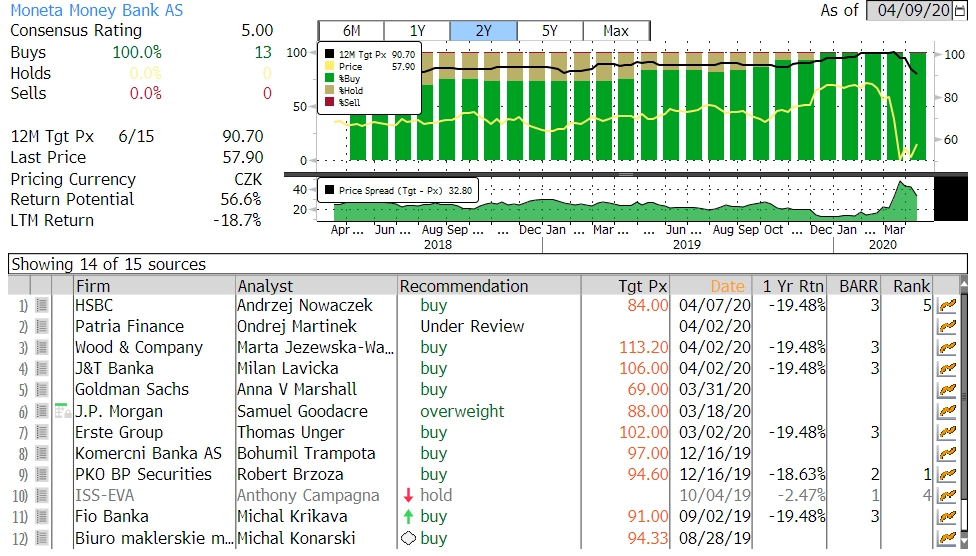Click Showing 14 of 15 sources label
976x556 pixels.
[x=108, y=264]
